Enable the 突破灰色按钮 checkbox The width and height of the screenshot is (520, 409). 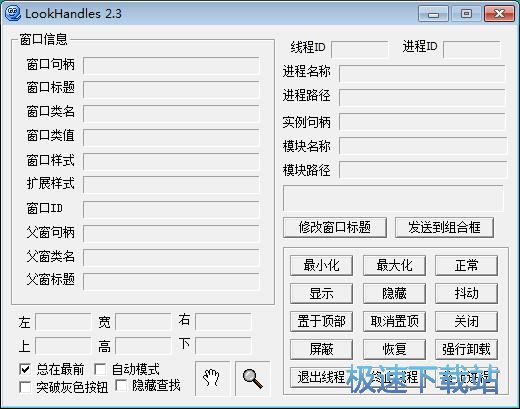25,387
